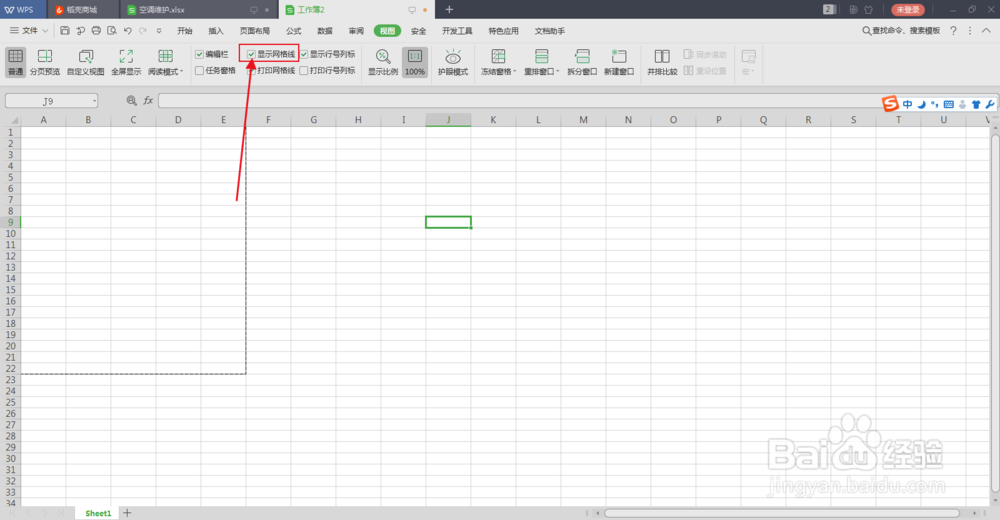Click the horizontal scrollbar at the bottom

click(781, 513)
